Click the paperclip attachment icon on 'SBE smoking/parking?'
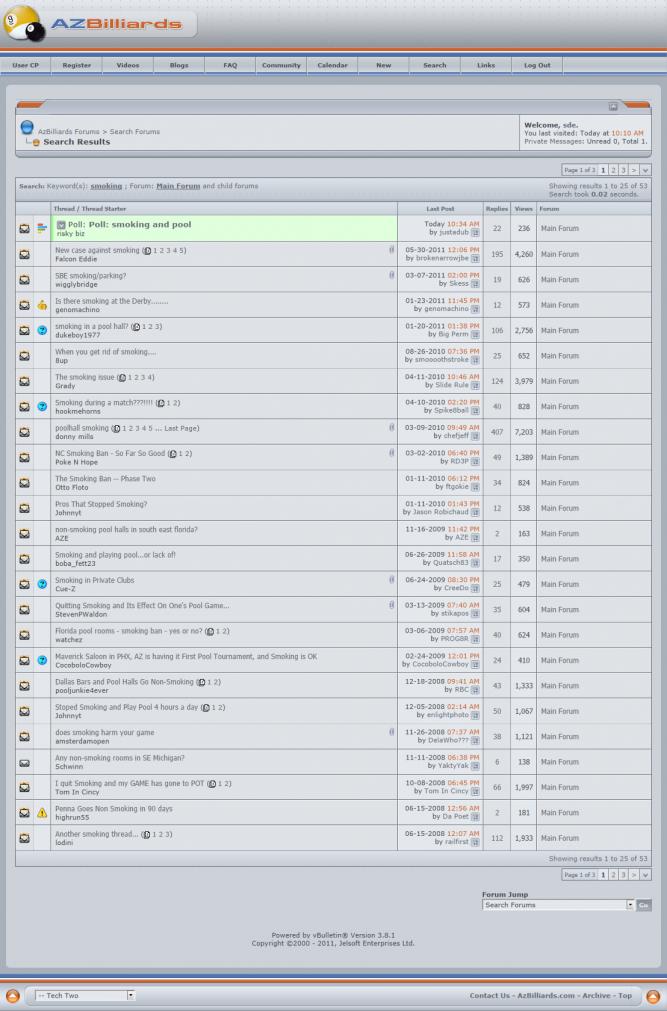667x1011 pixels. (391, 275)
